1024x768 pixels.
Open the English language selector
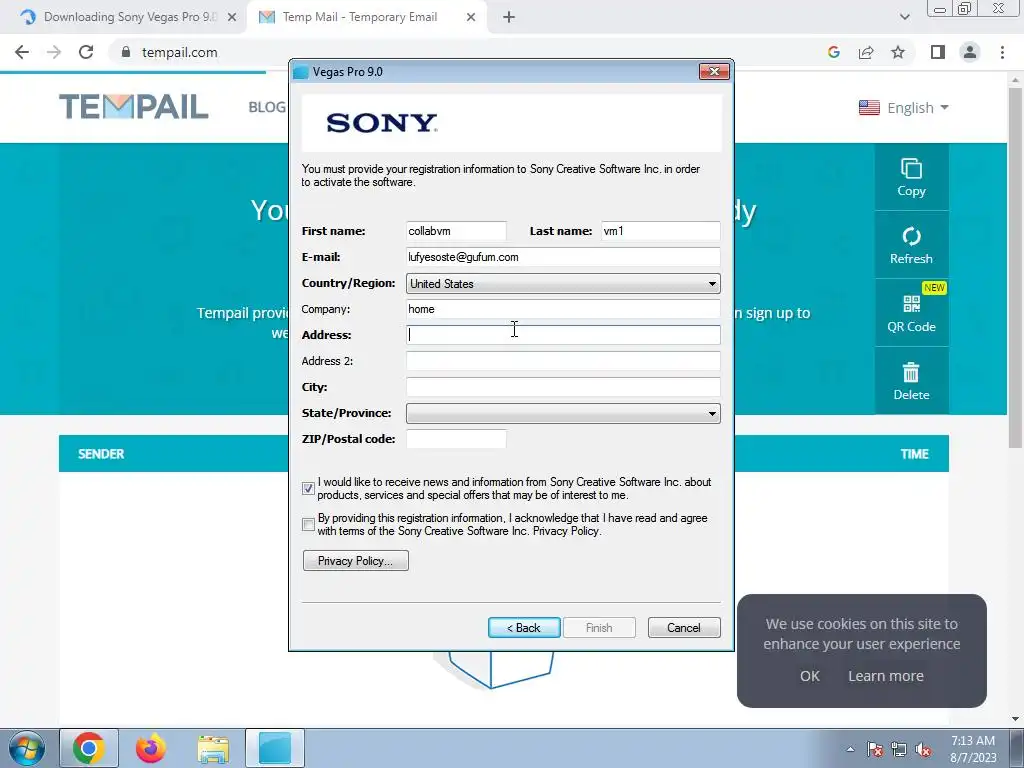904,108
